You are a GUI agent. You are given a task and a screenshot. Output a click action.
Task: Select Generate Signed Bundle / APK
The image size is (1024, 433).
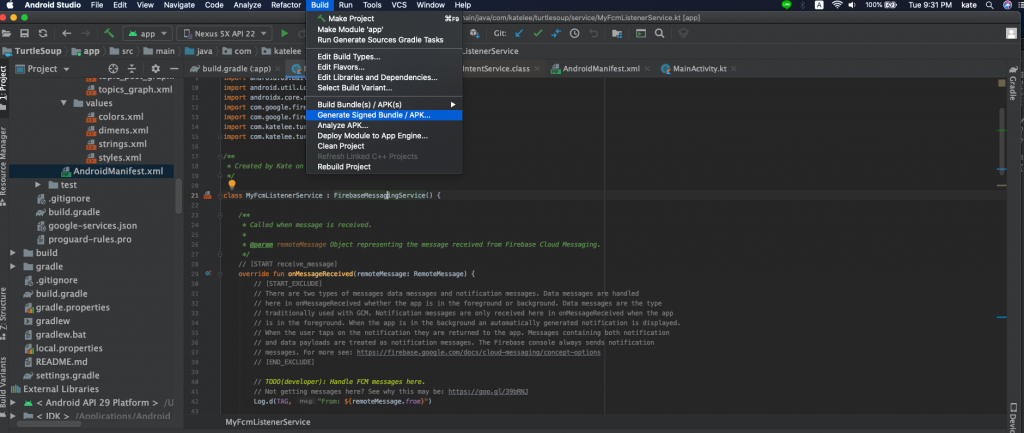pos(374,115)
